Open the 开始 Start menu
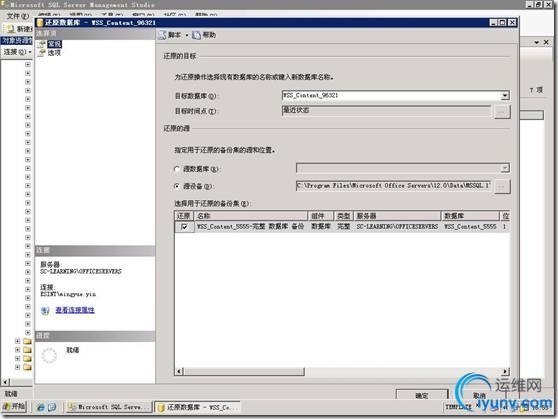The width and height of the screenshot is (558, 419). coord(14,407)
